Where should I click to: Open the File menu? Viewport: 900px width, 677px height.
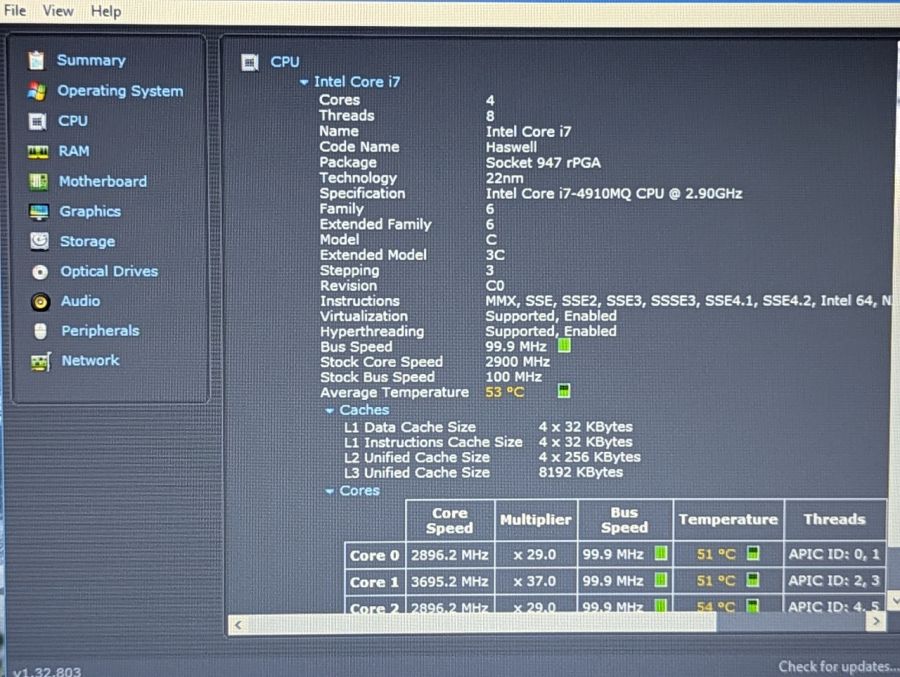tap(14, 10)
